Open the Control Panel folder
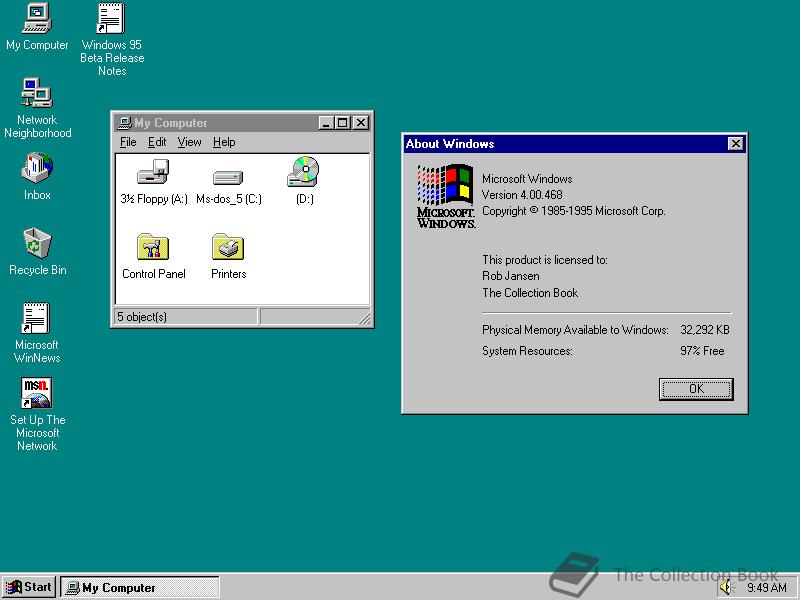The height and width of the screenshot is (600, 800). click(x=153, y=247)
